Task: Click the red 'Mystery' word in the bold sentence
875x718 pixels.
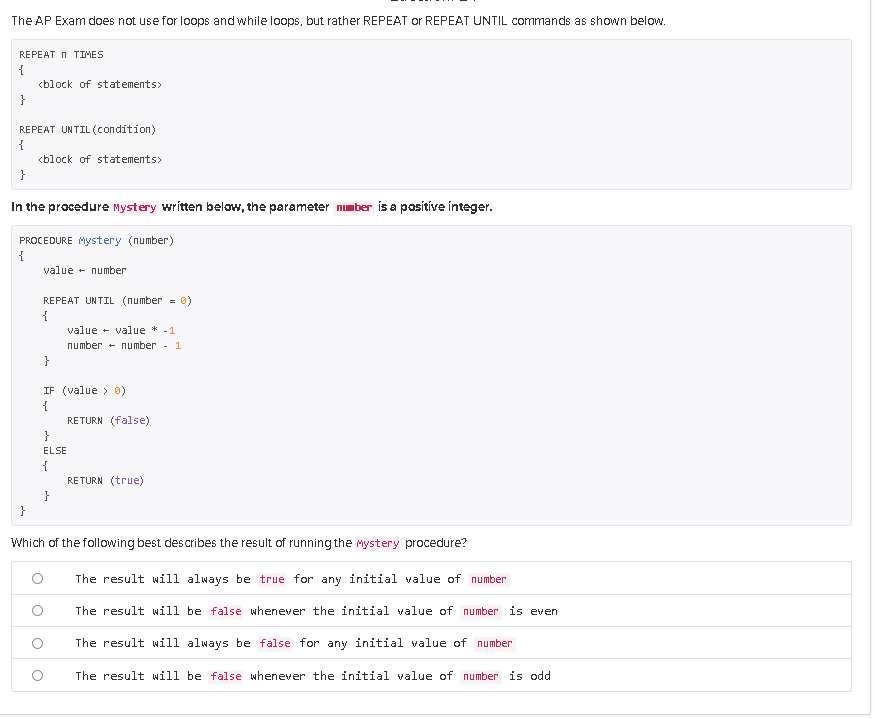Action: [134, 208]
